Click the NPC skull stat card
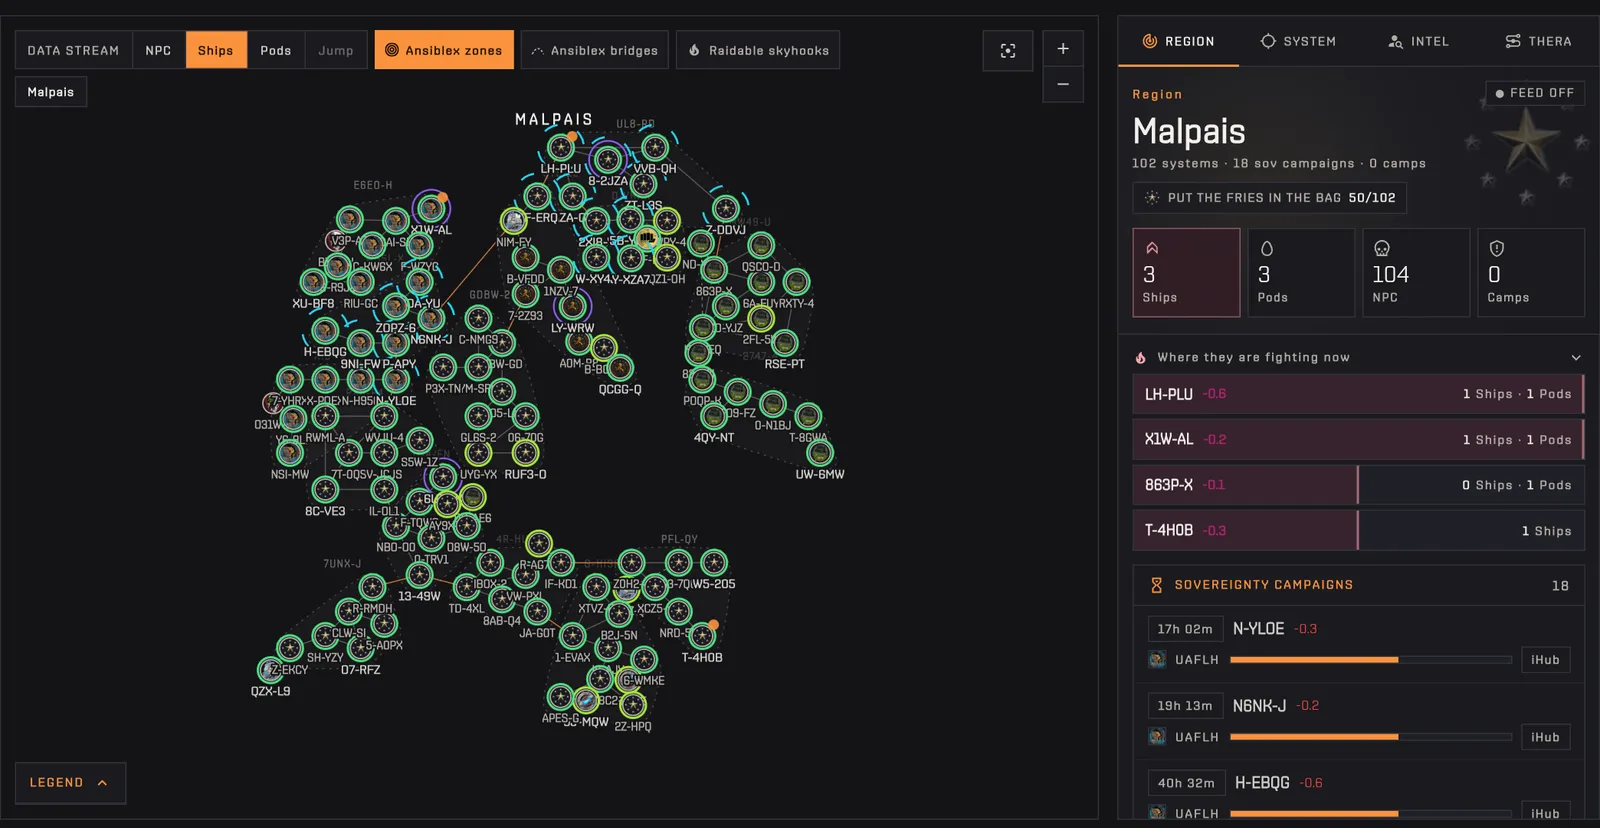This screenshot has width=1600, height=828. [x=1416, y=272]
